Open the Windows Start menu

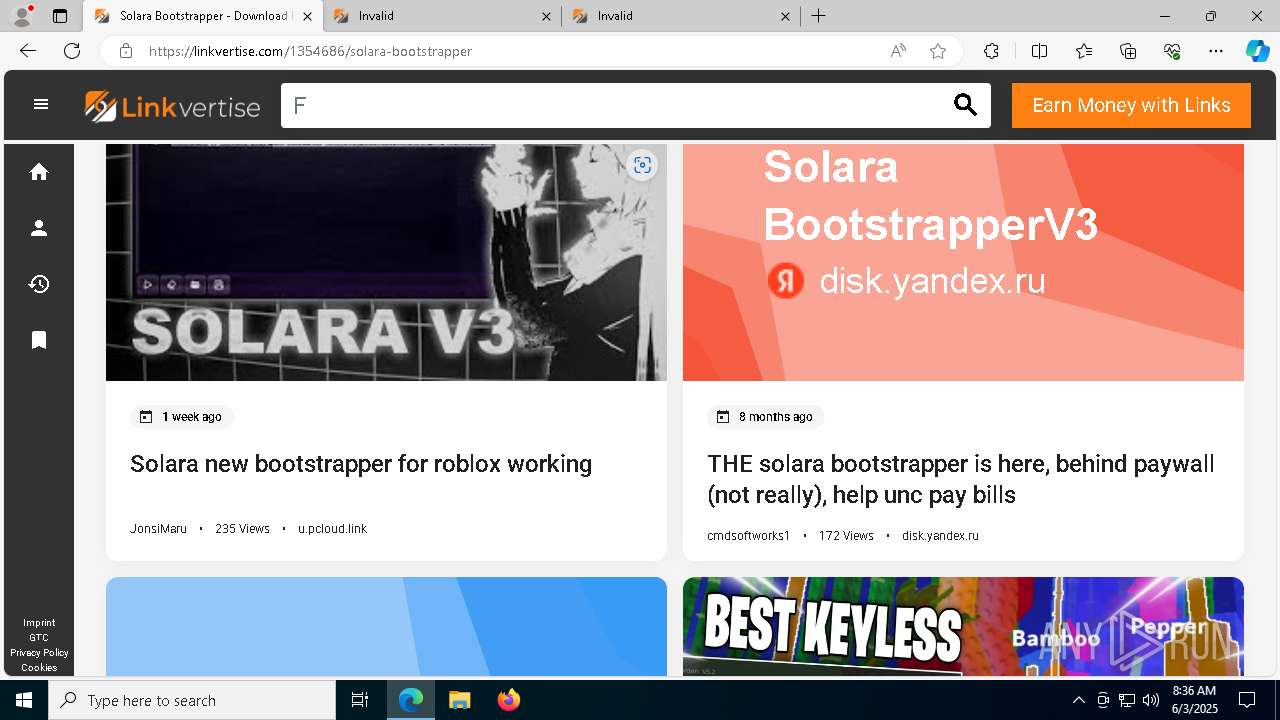pos(24,700)
